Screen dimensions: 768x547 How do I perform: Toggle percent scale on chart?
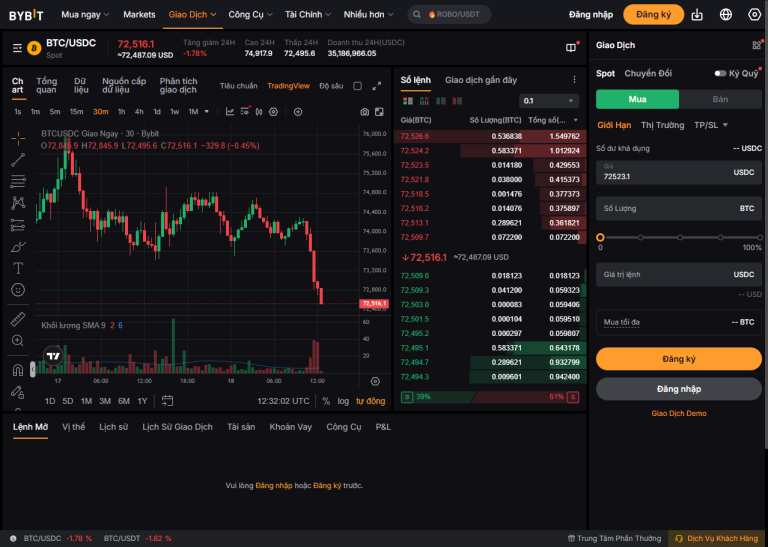tap(326, 401)
